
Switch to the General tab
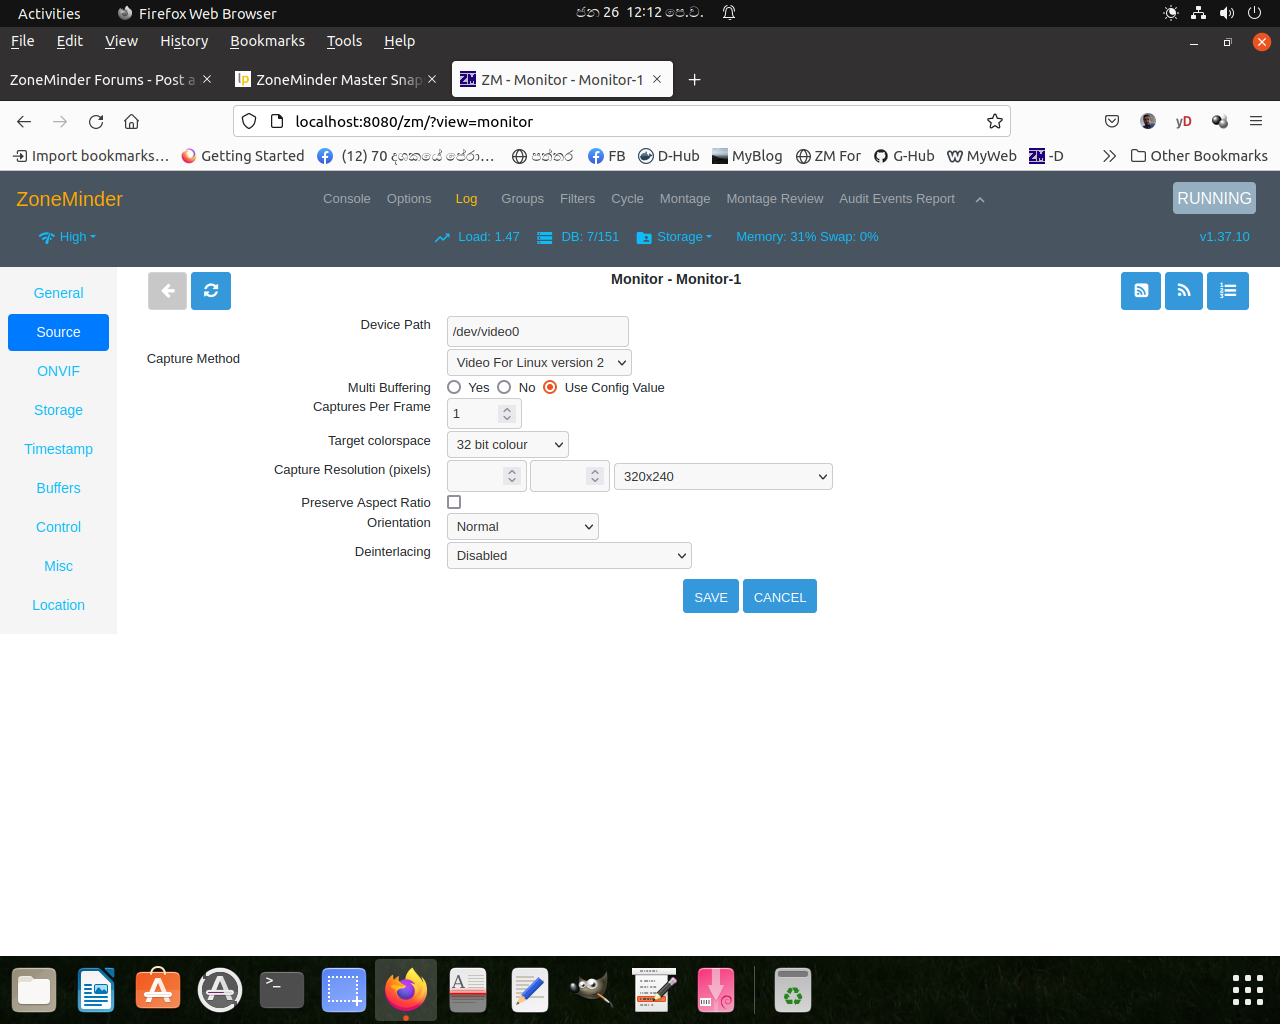(x=58, y=293)
